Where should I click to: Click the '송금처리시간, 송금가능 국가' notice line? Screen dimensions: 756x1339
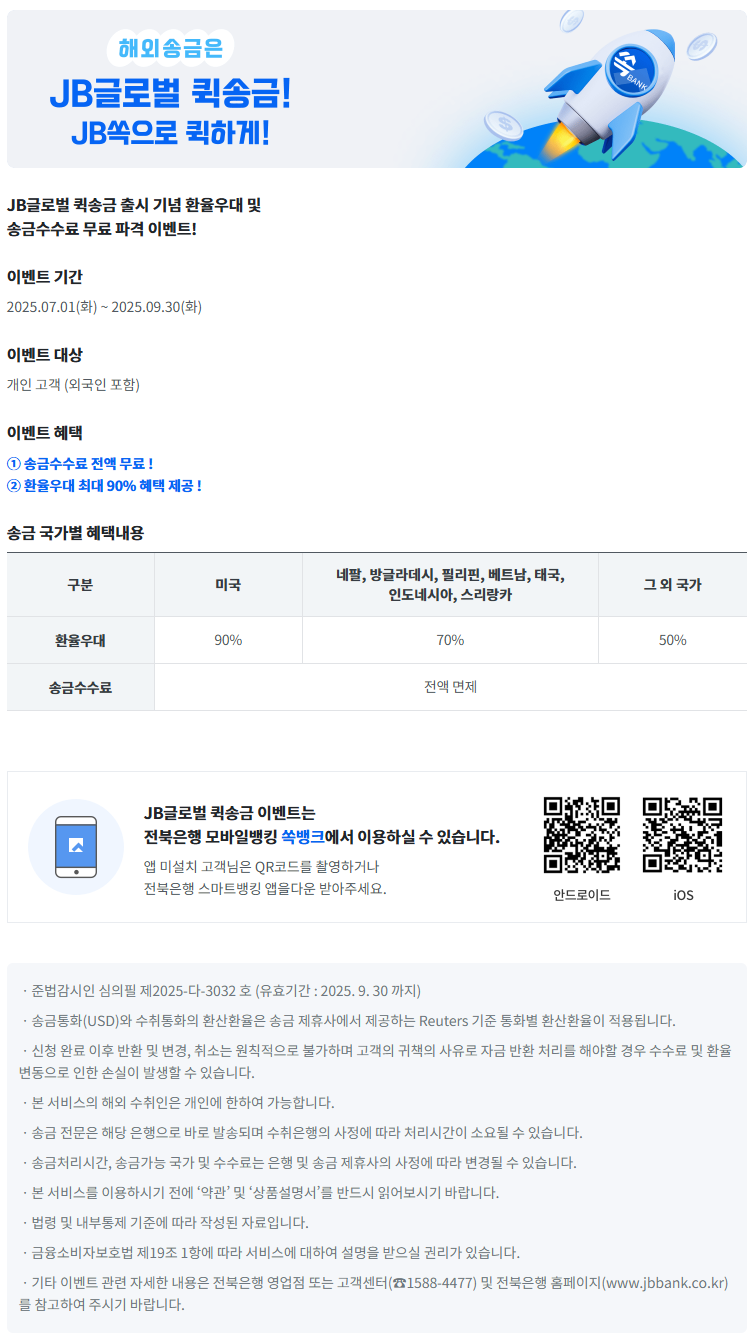(x=298, y=1163)
